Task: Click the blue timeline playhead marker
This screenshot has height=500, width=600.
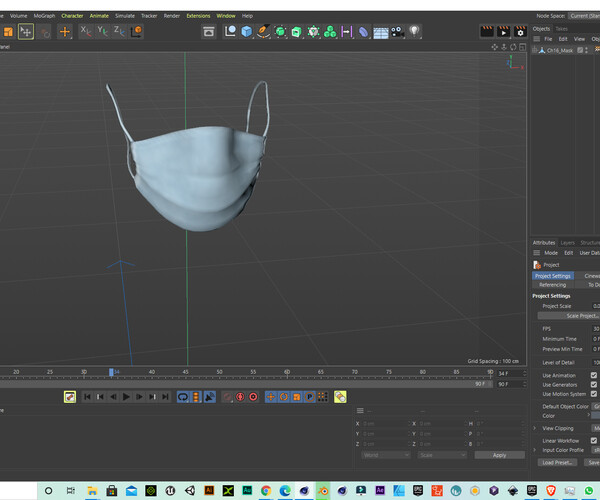Action: (x=111, y=372)
